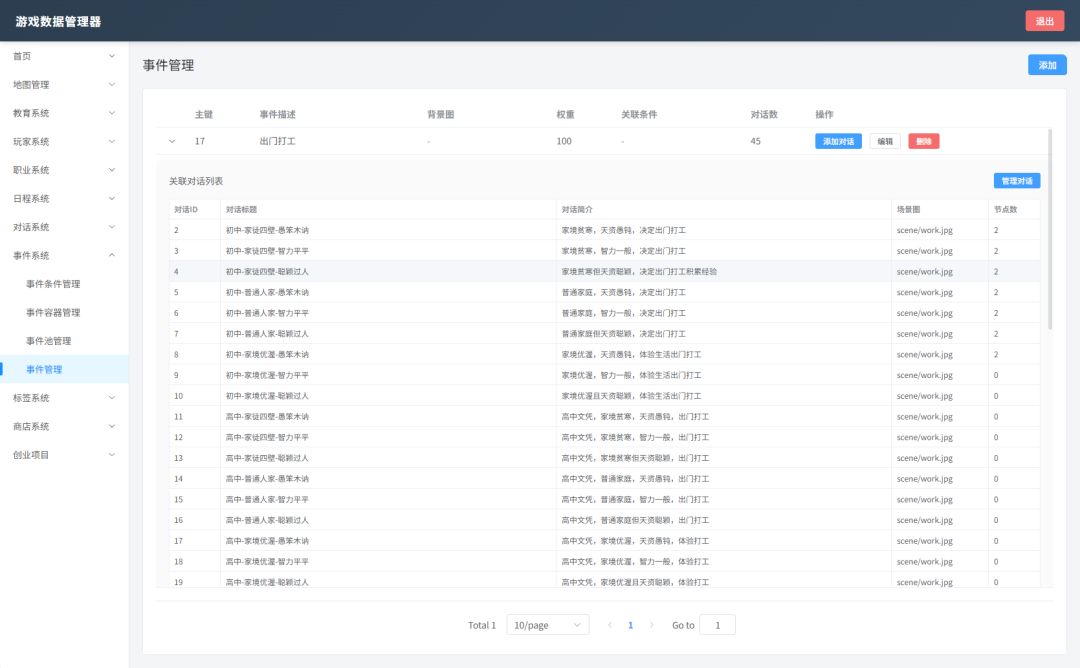
Task: Click dialog title 初中-家徒四壁-聪颖过人
Action: tap(267, 271)
